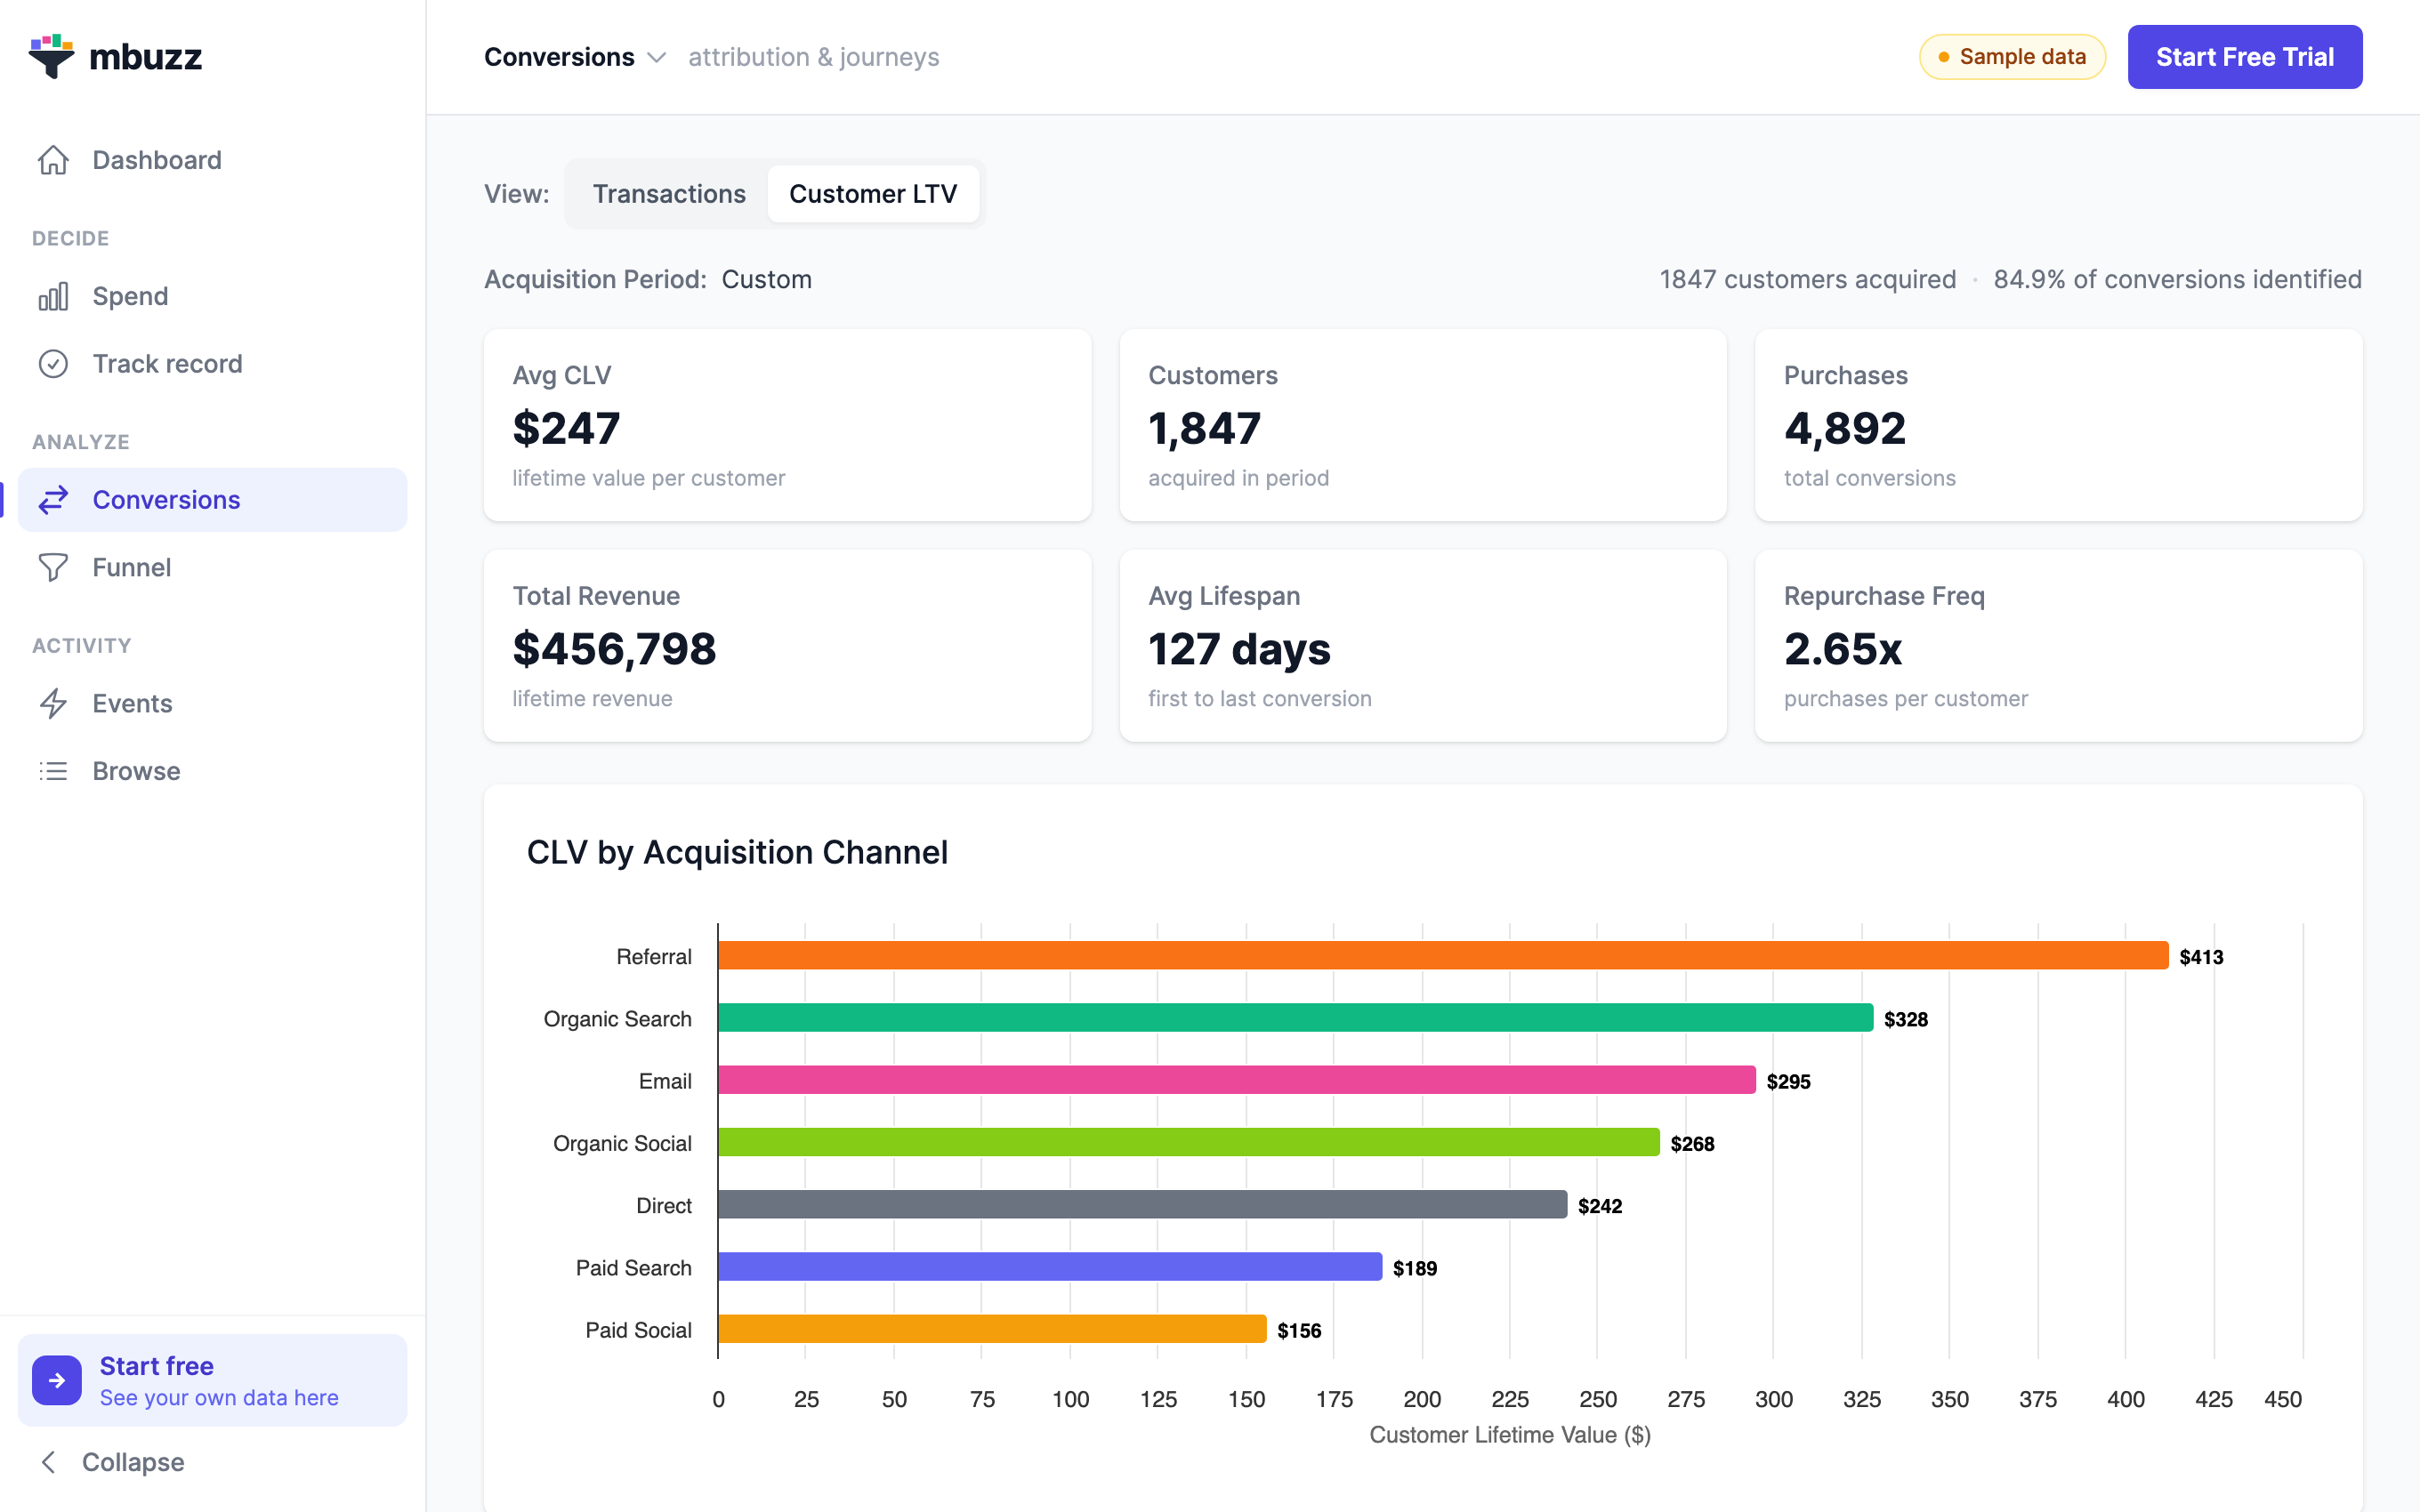Click the $328 Organic Search value label
Image resolution: width=2420 pixels, height=1512 pixels.
[x=1906, y=1019]
